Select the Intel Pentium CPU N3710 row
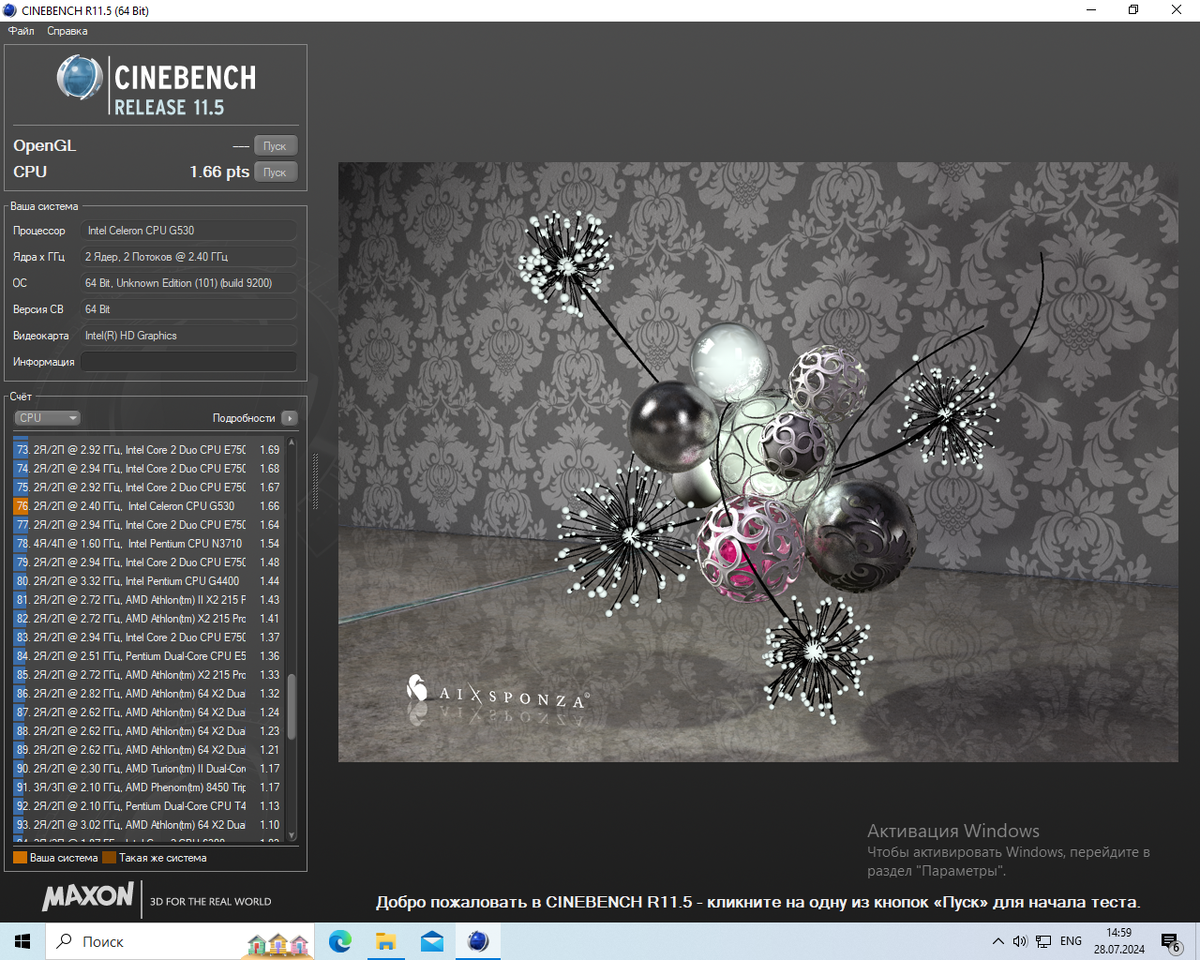 click(x=149, y=544)
